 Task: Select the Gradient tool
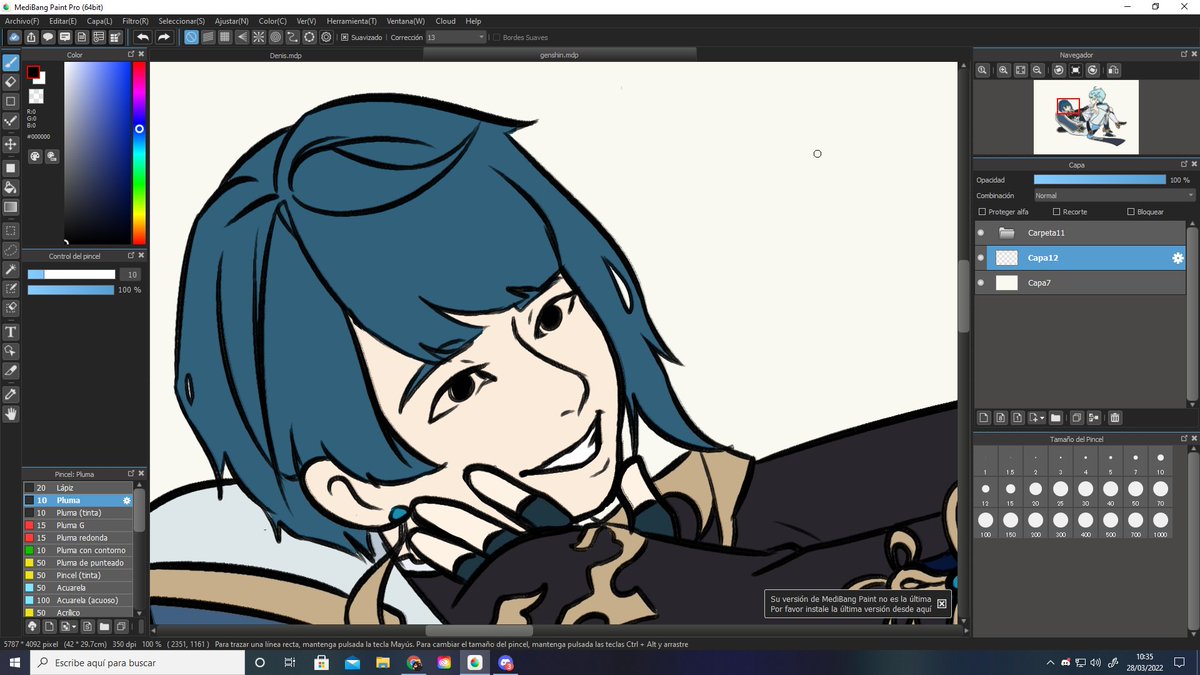pos(11,207)
